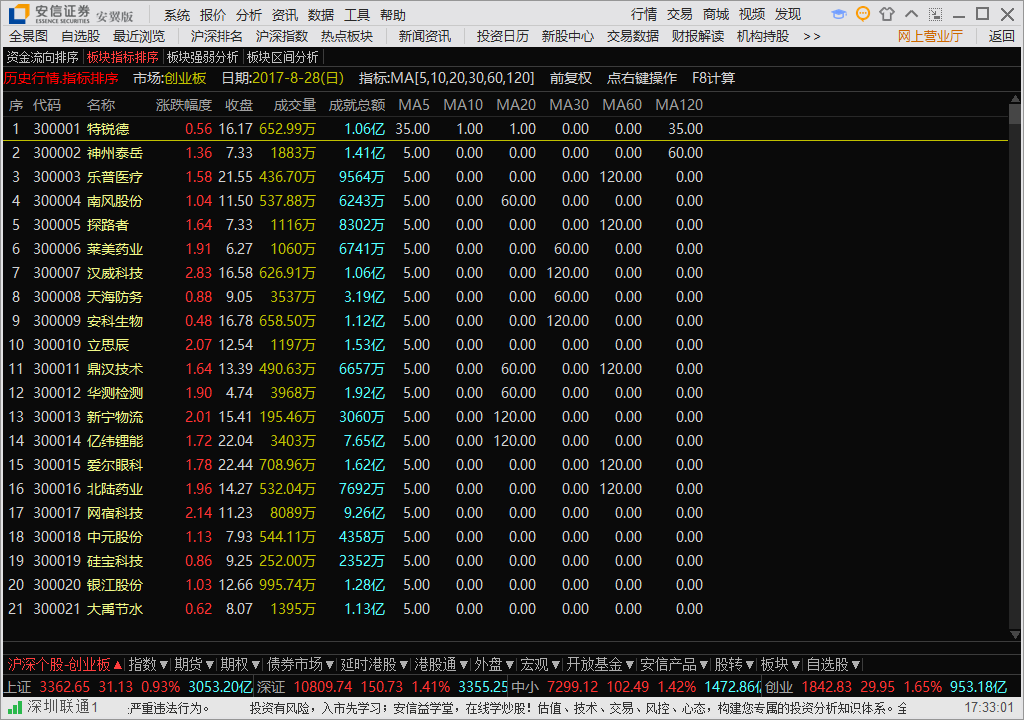
Task: Open the 板块 dropdown in bottom bar
Action: (x=780, y=664)
